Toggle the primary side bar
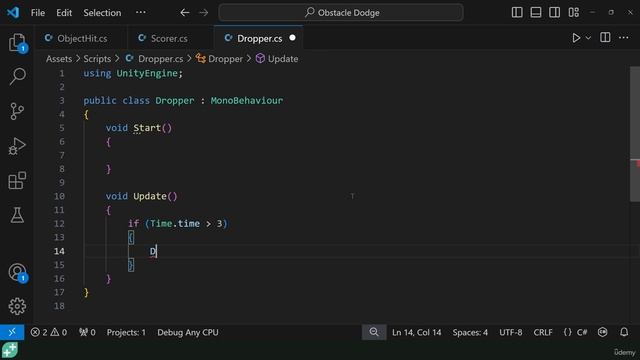This screenshot has height=360, width=640. [517, 12]
